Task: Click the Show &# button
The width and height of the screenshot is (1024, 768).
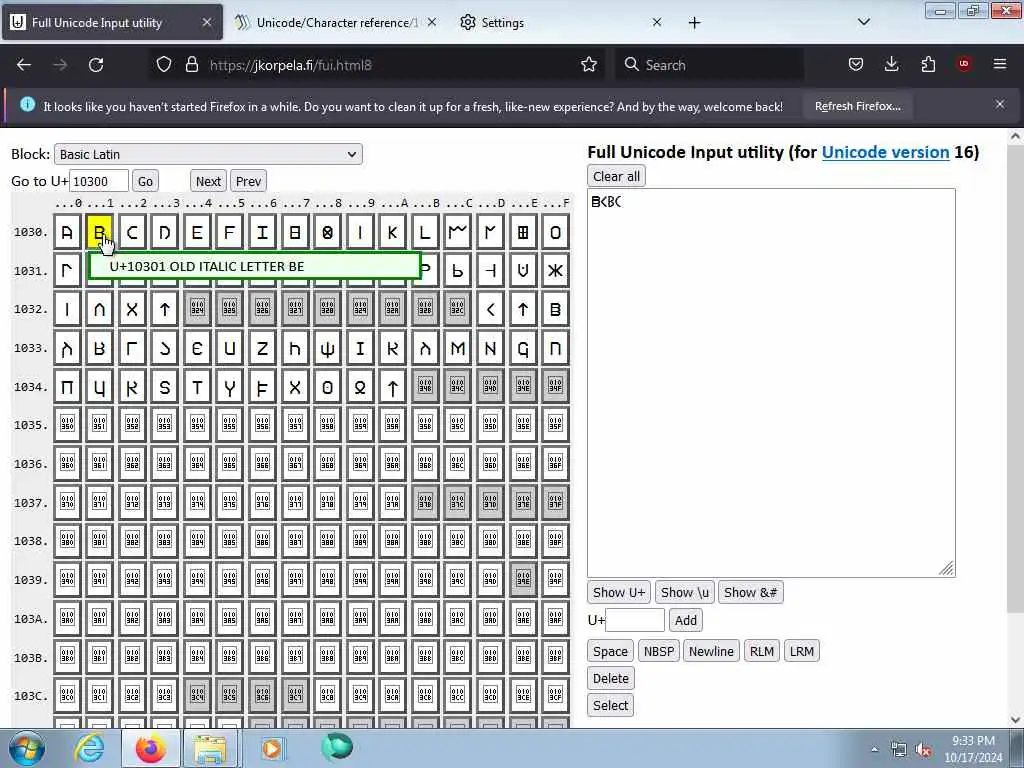Action: [750, 592]
